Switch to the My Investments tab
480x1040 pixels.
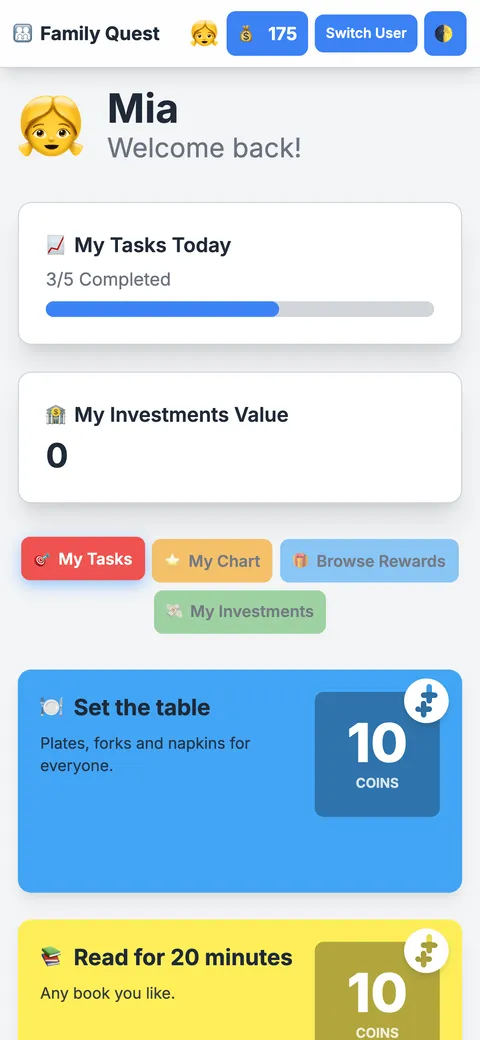240,612
